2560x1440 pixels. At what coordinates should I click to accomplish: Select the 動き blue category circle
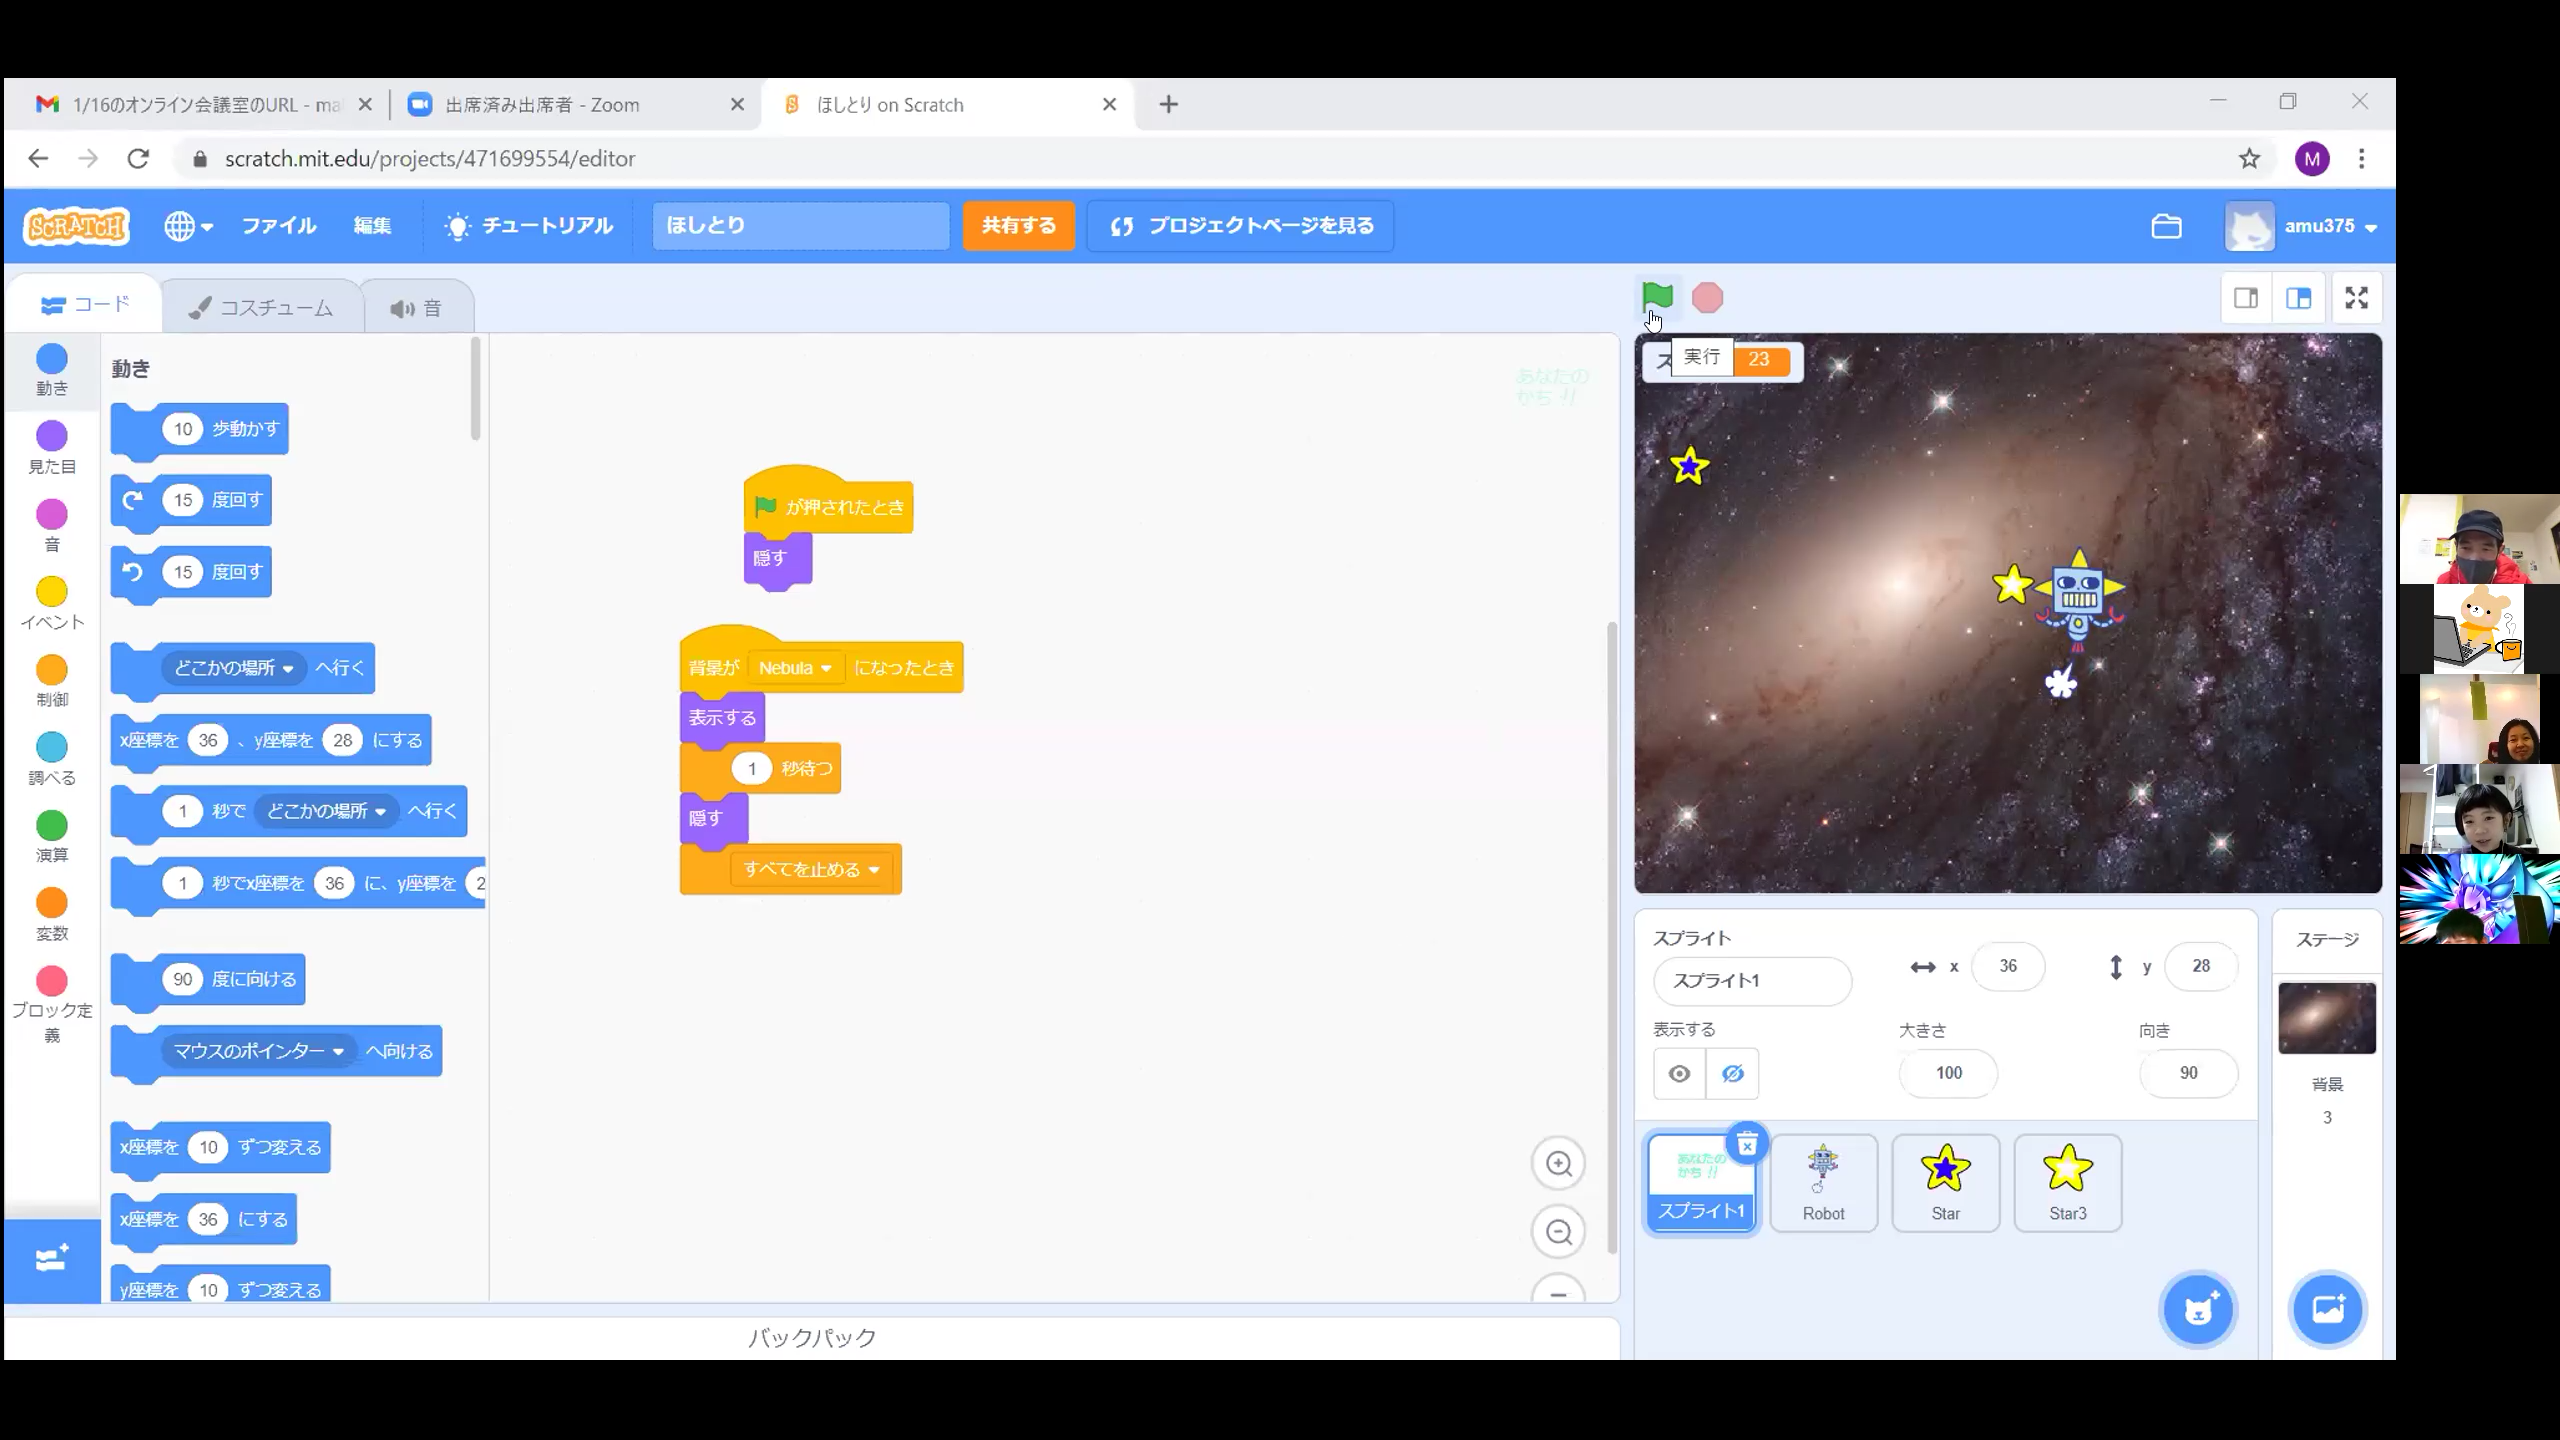[52, 359]
